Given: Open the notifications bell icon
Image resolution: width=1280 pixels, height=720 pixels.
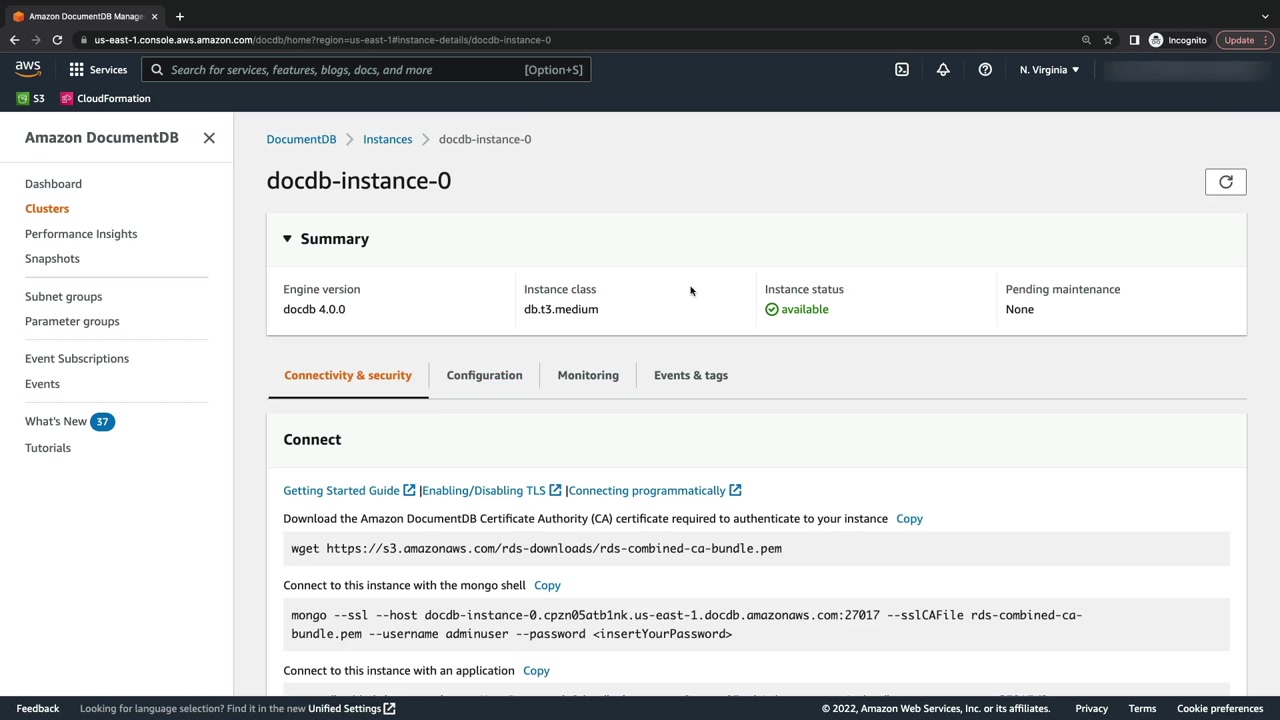Looking at the screenshot, I should [943, 70].
